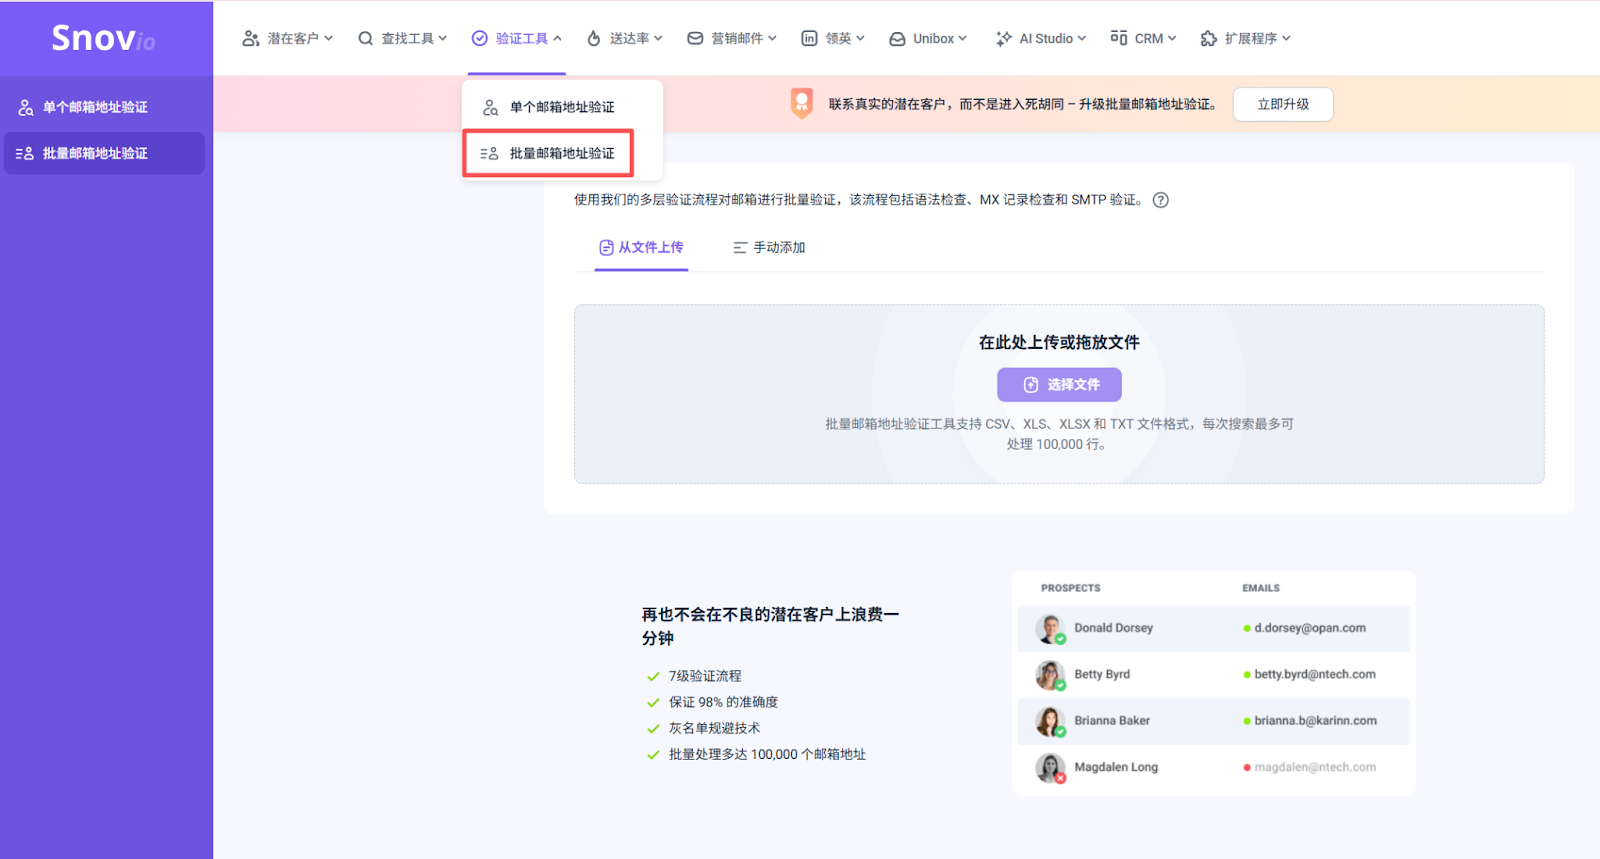1600x859 pixels.
Task: Click the Snov.io logo
Action: [104, 38]
